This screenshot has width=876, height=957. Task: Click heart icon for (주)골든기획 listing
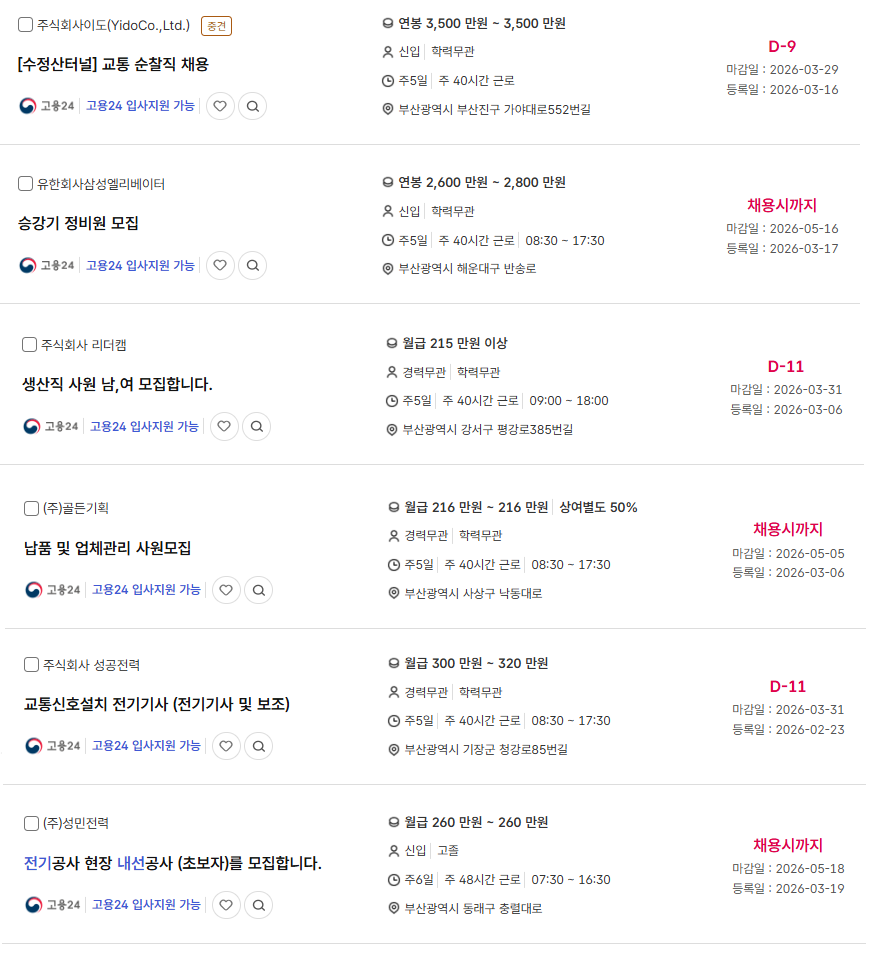[226, 591]
